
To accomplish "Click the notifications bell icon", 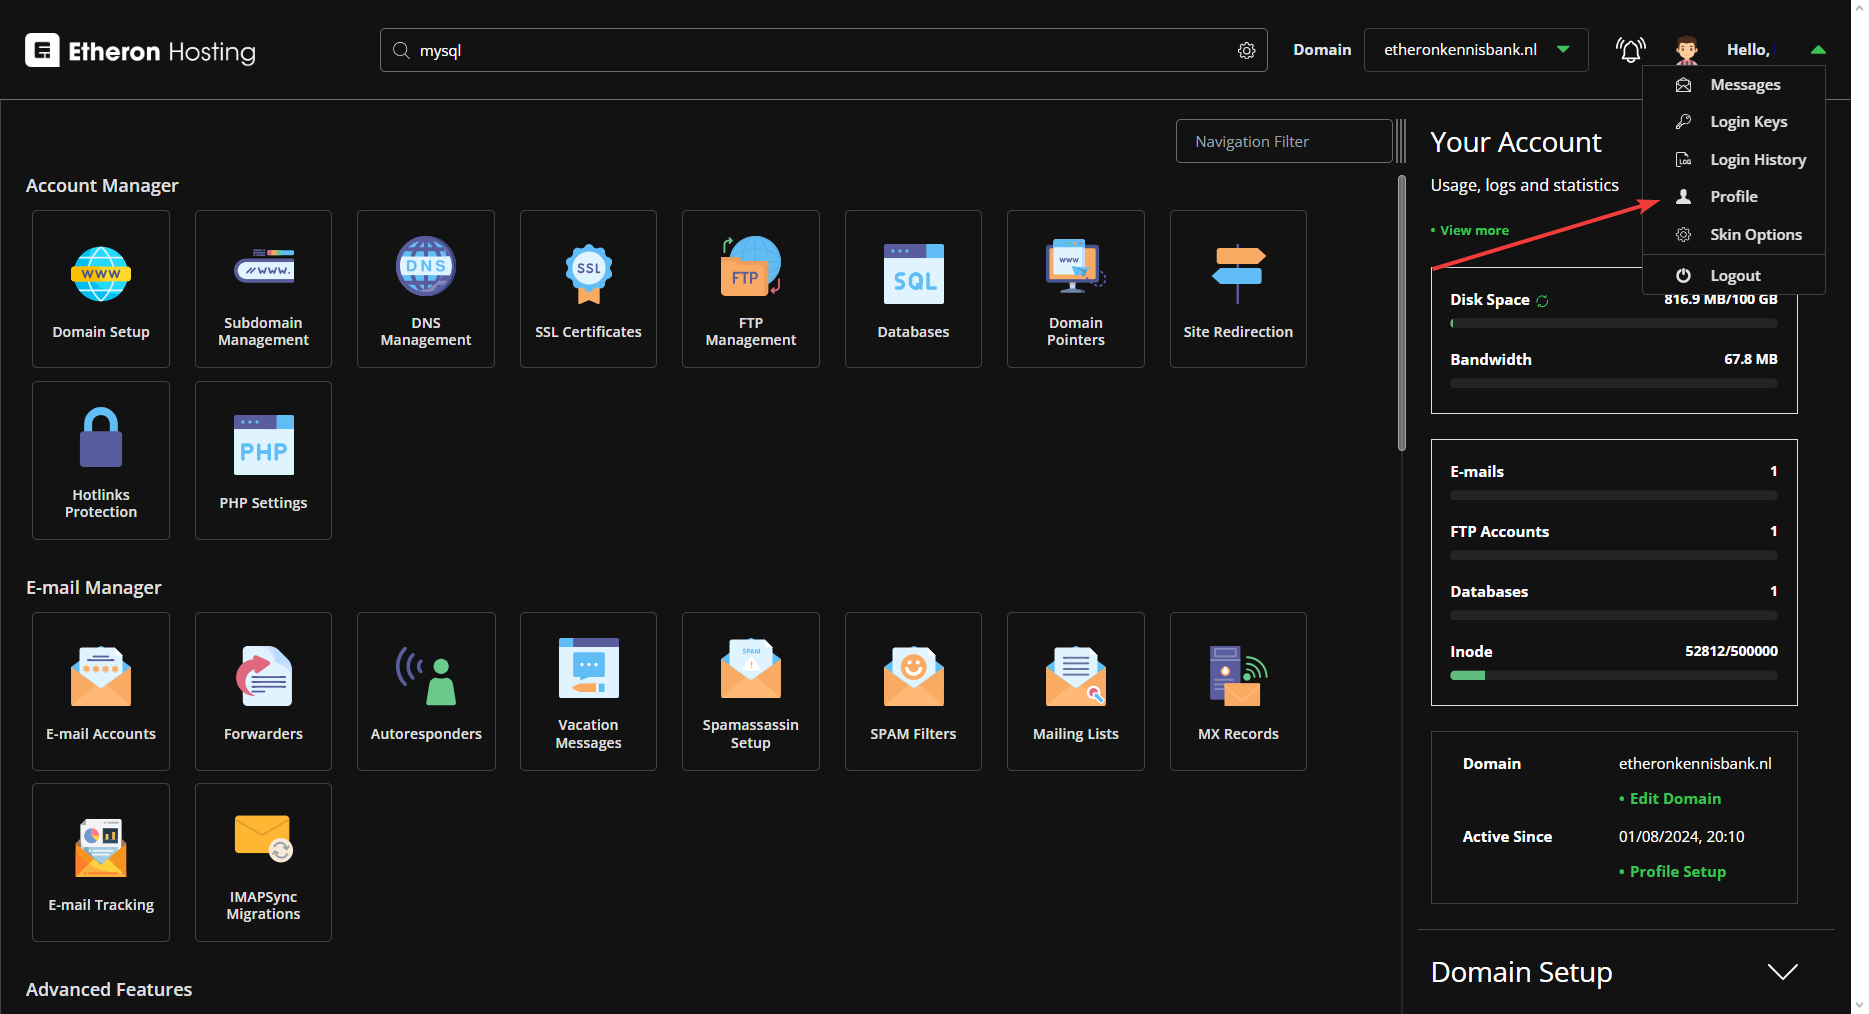I will coord(1630,50).
